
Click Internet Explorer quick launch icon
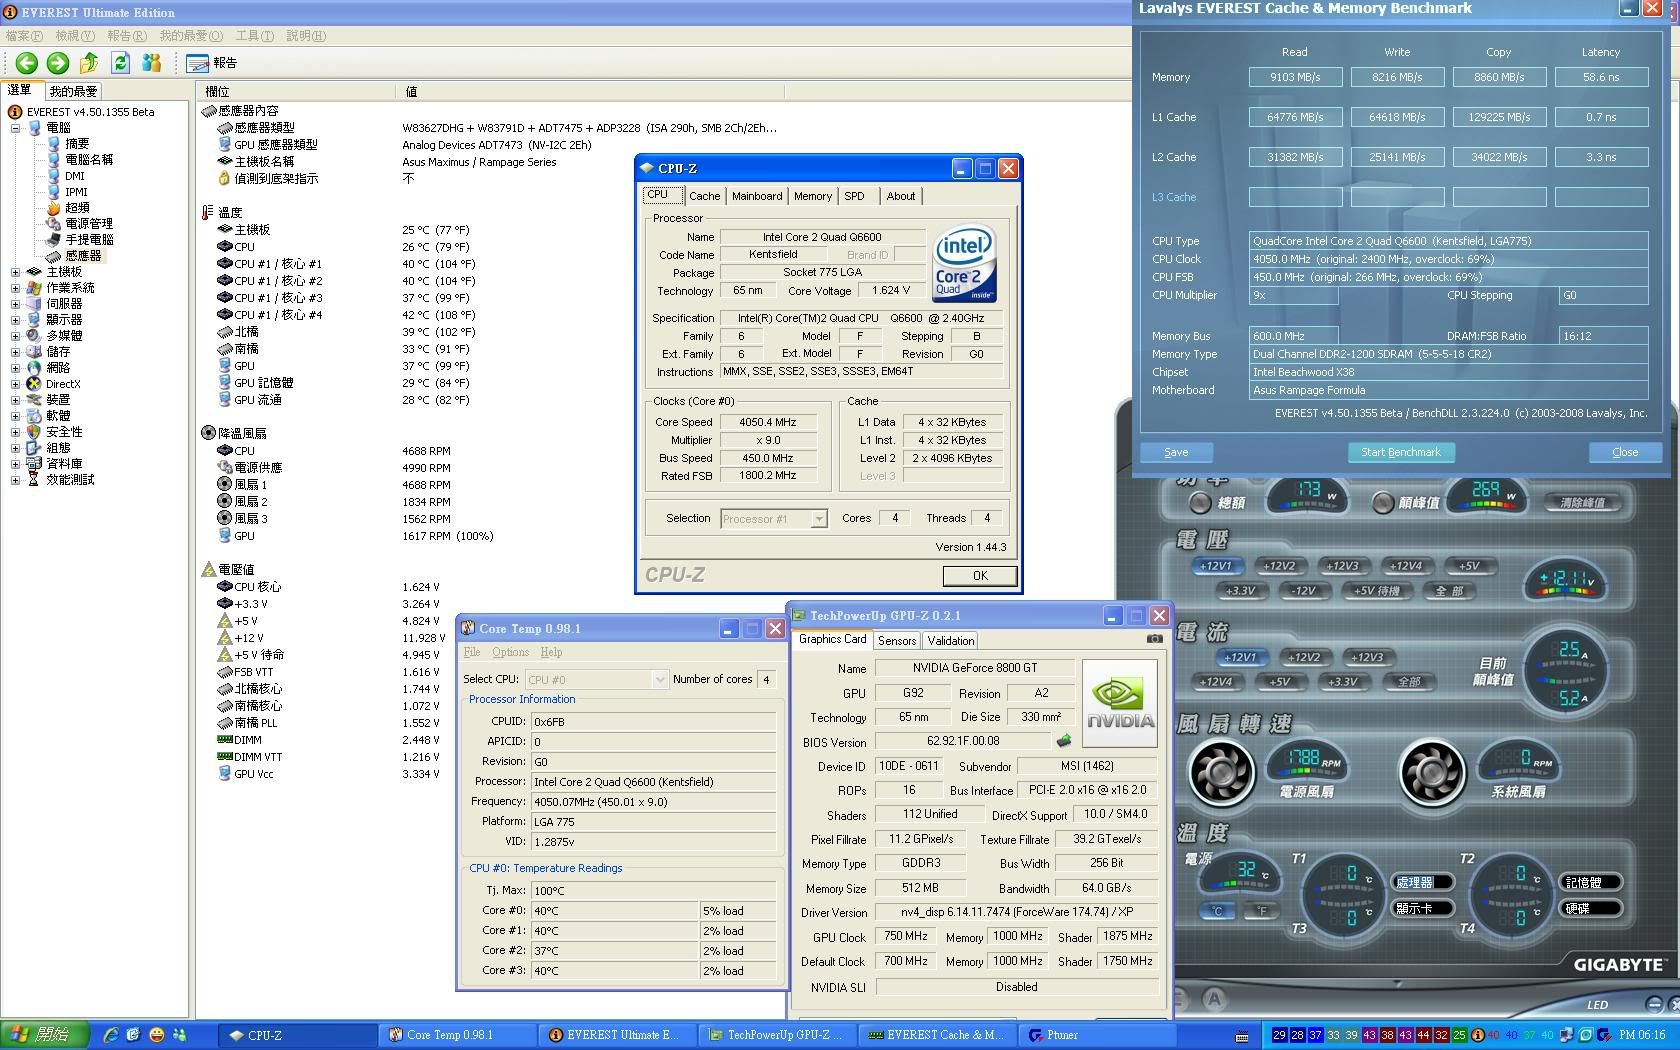(111, 1035)
